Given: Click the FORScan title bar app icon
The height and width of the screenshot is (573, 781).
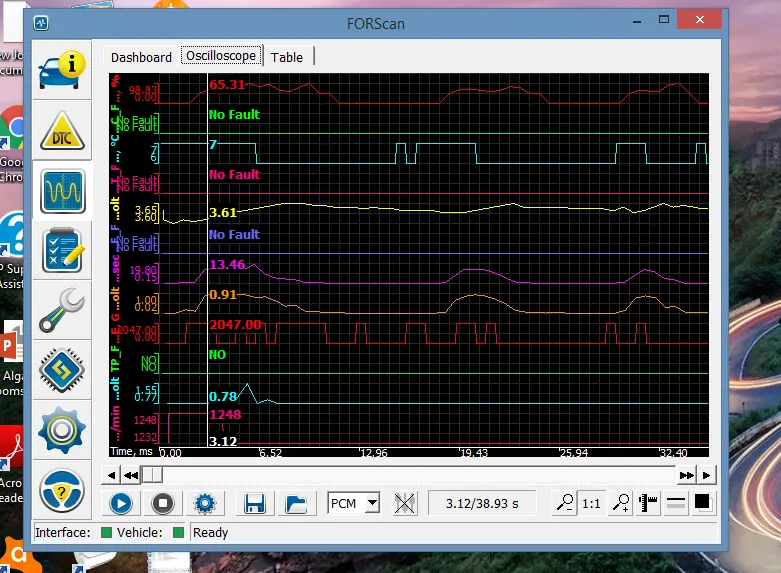Looking at the screenshot, I should [x=41, y=23].
